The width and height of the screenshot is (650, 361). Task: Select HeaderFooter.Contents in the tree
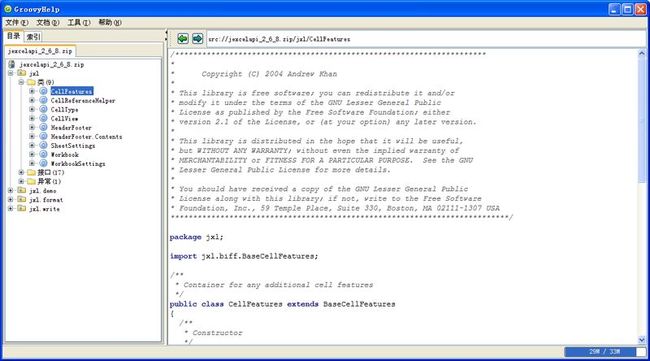tap(86, 136)
